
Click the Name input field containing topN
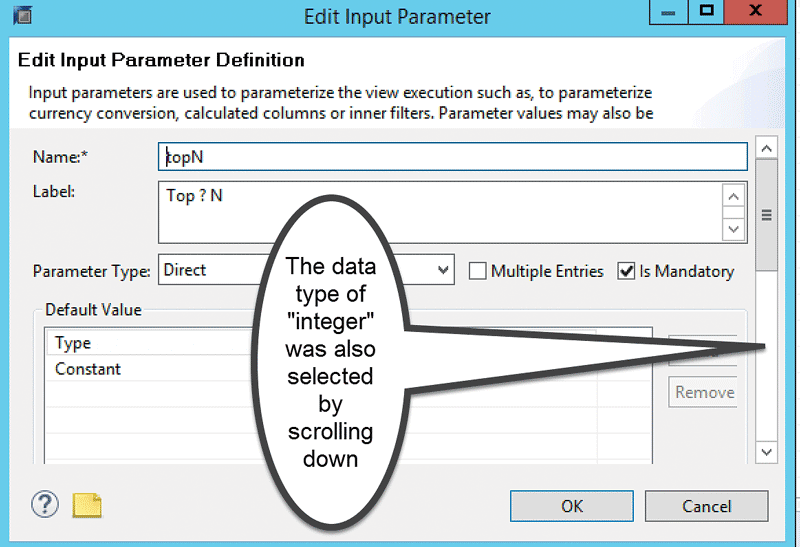click(452, 157)
